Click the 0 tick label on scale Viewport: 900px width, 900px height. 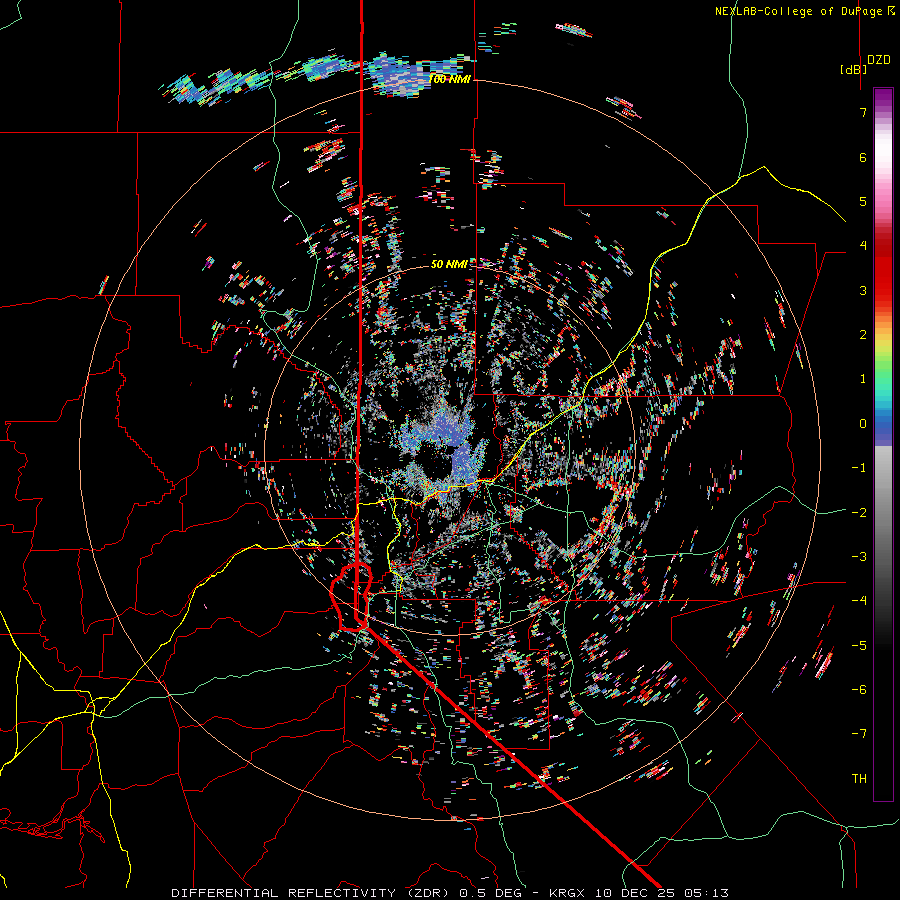tap(863, 424)
